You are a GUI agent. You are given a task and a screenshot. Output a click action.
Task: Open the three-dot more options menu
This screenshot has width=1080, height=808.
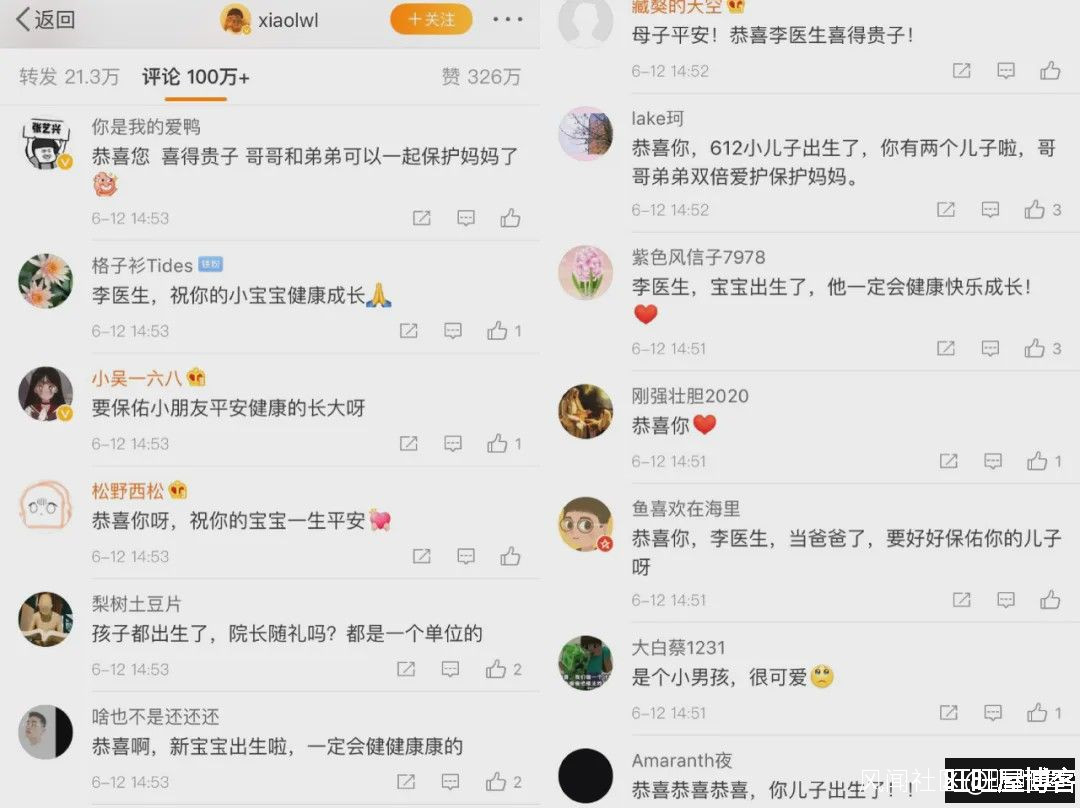[508, 19]
